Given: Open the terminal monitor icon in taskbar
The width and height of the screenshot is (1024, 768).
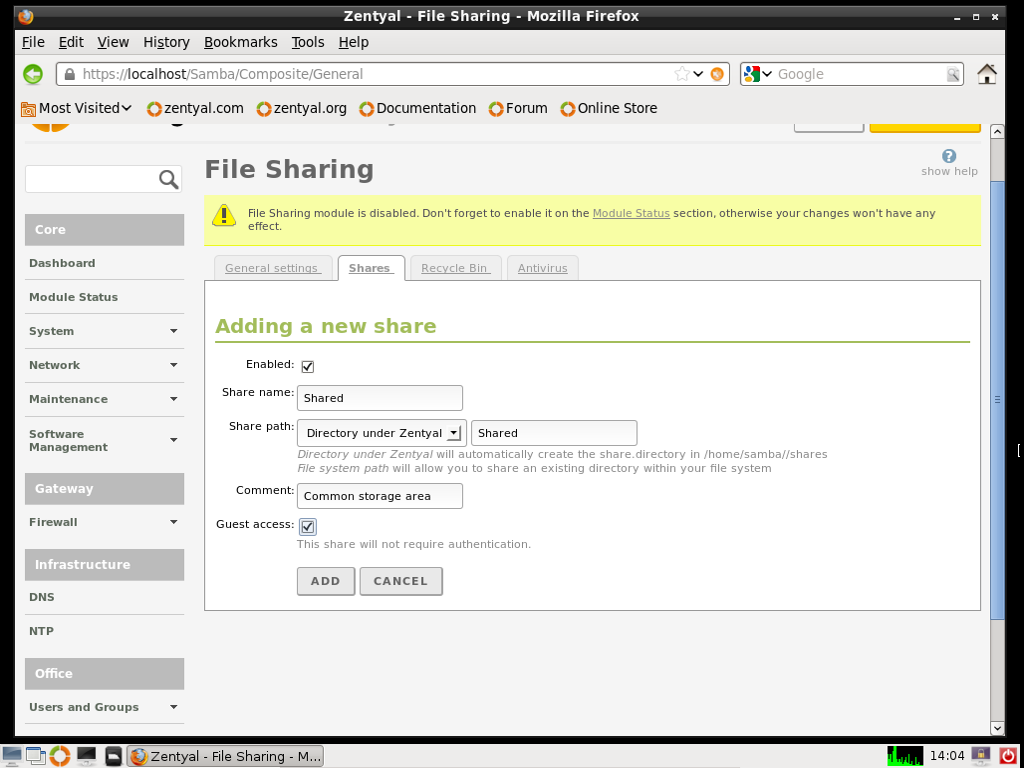Looking at the screenshot, I should pyautogui.click(x=86, y=756).
